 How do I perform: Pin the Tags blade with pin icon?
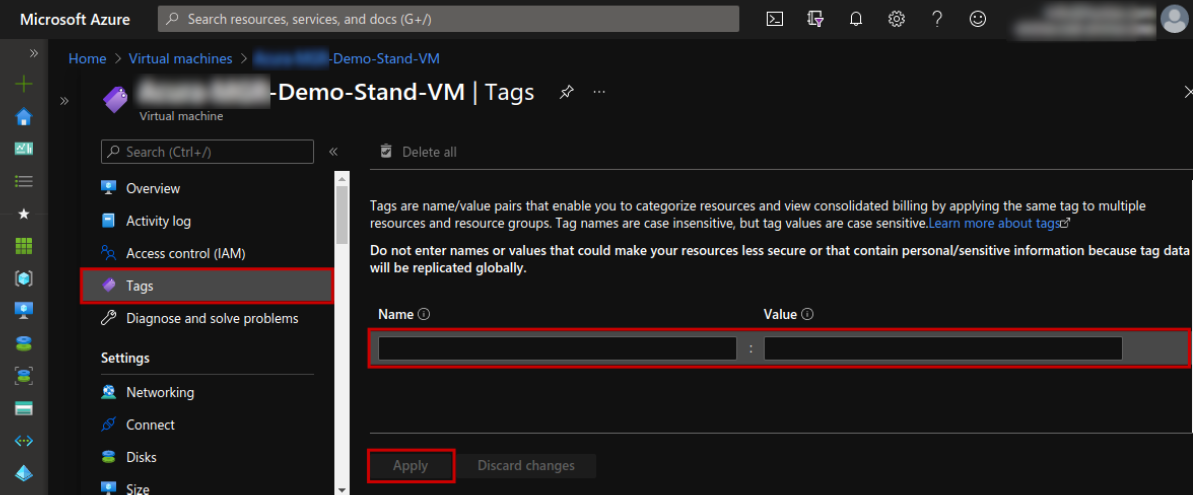[566, 92]
